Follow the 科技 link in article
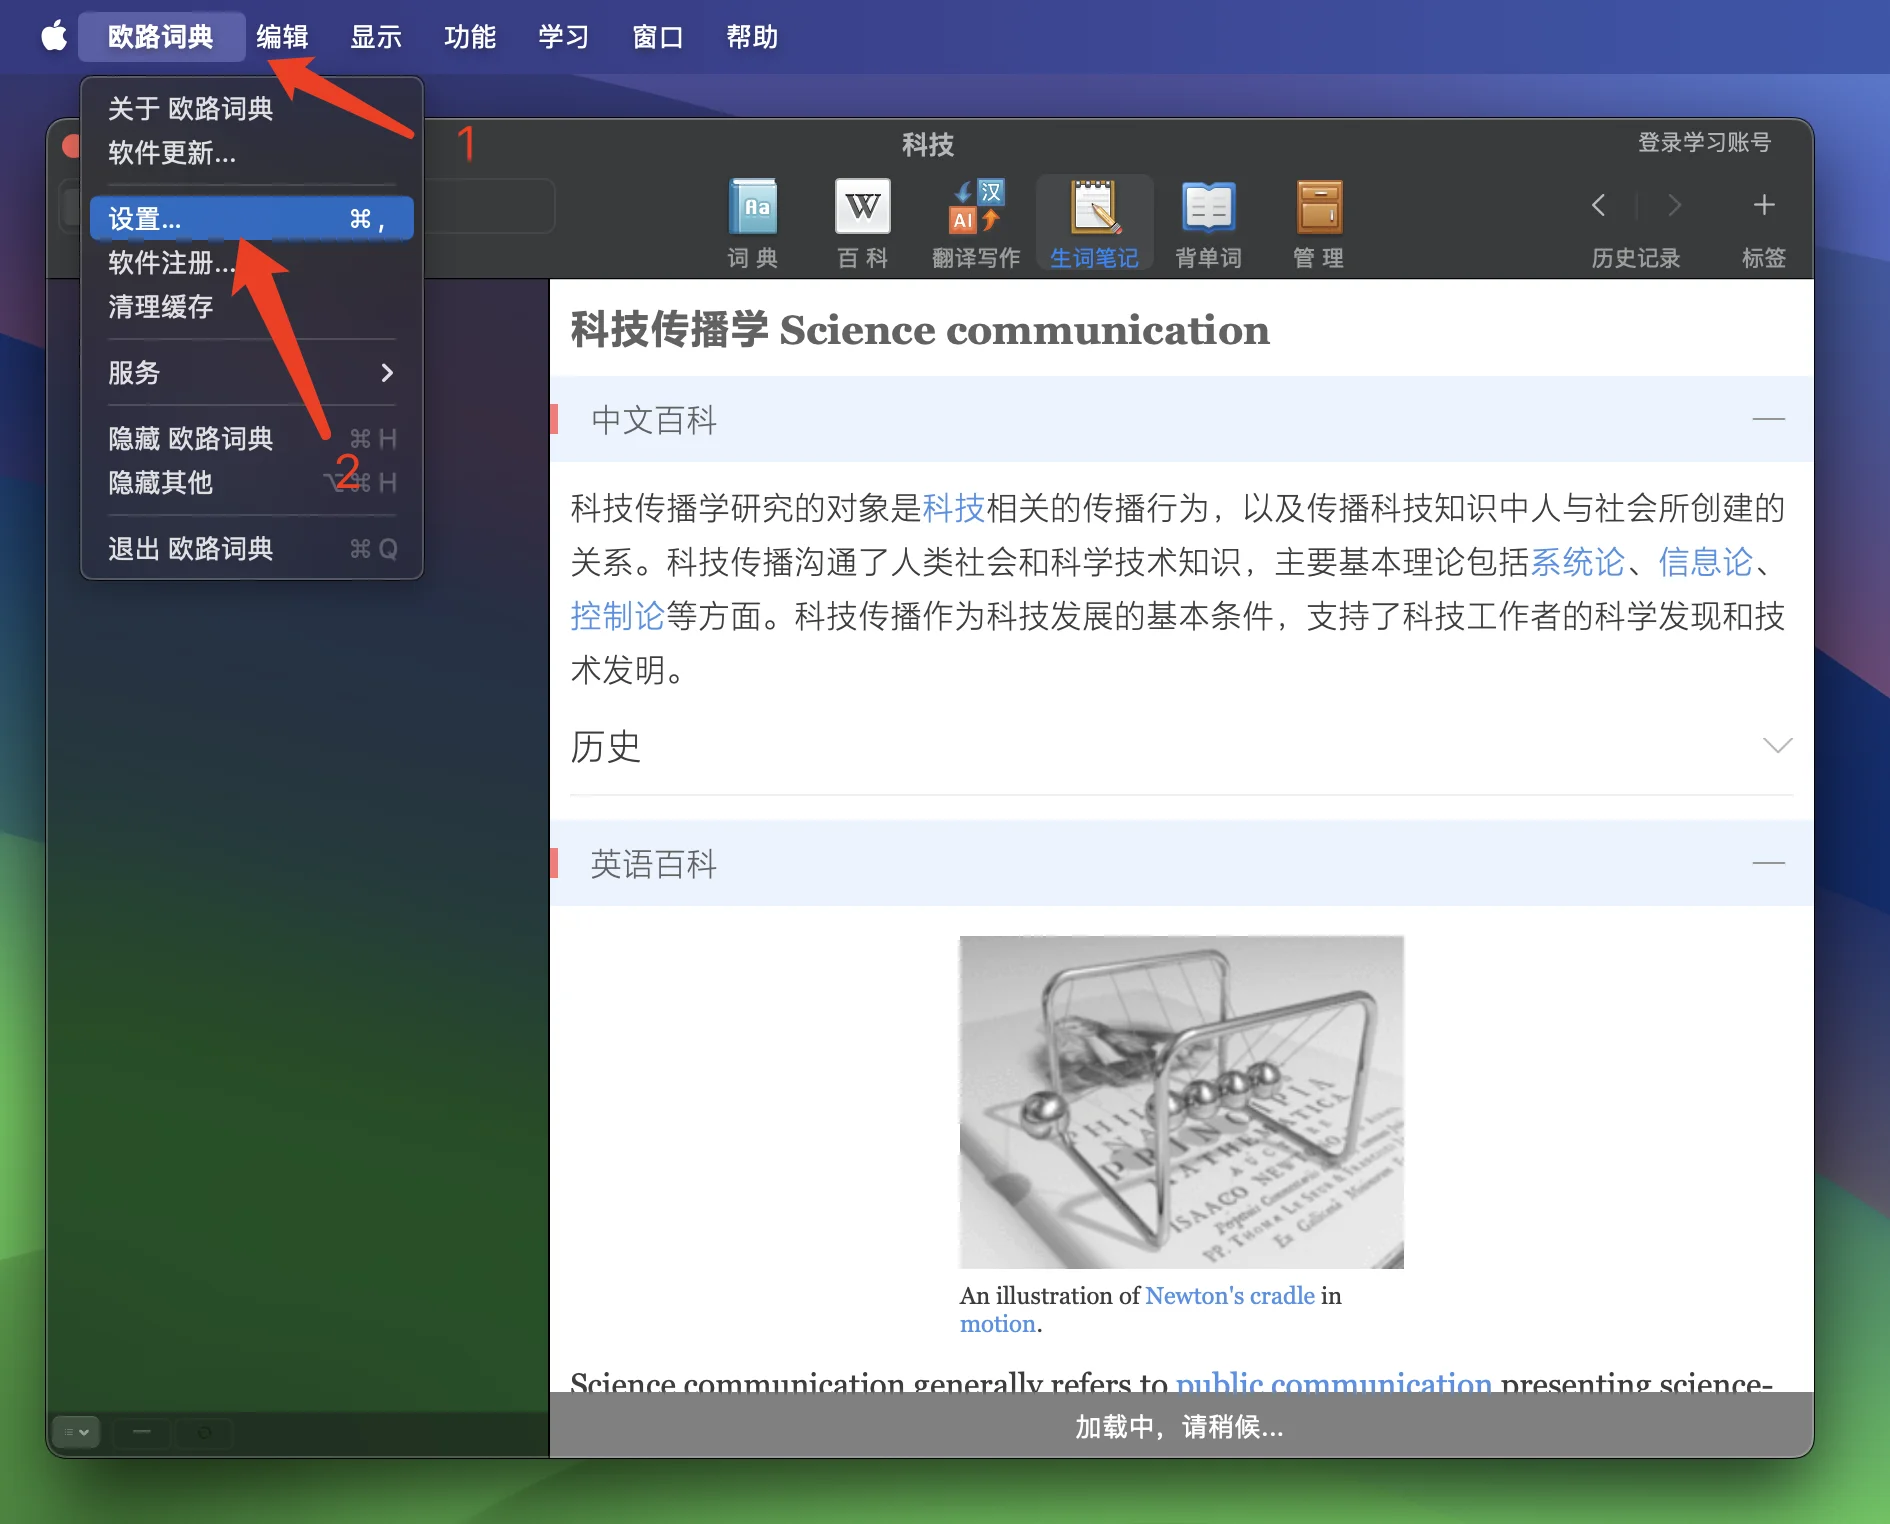 coord(954,508)
